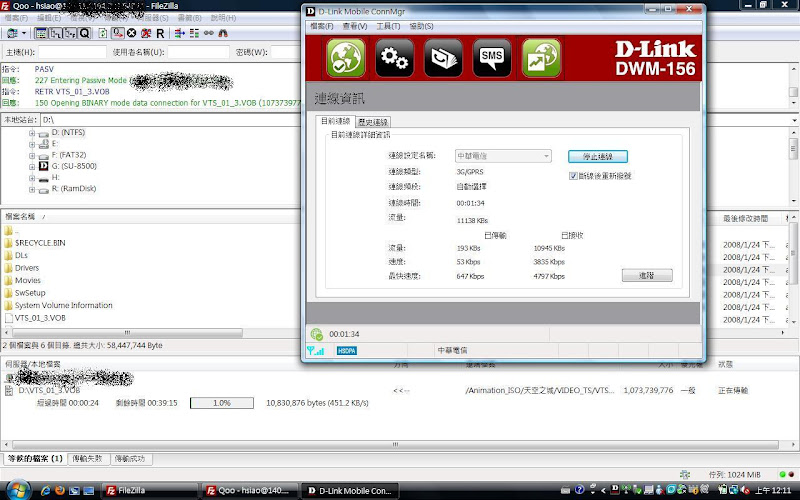This screenshot has width=800, height=500.
Task: Click the 最後修改時間 column header
Action: (x=745, y=218)
